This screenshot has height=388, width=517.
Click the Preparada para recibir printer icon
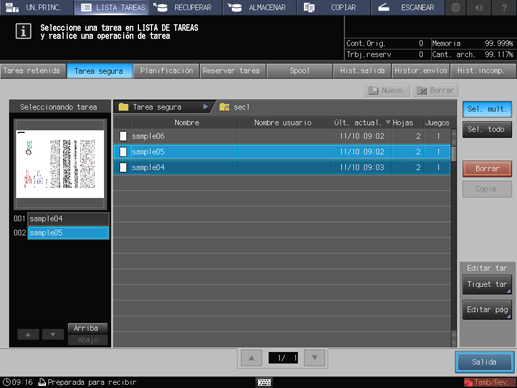click(42, 382)
